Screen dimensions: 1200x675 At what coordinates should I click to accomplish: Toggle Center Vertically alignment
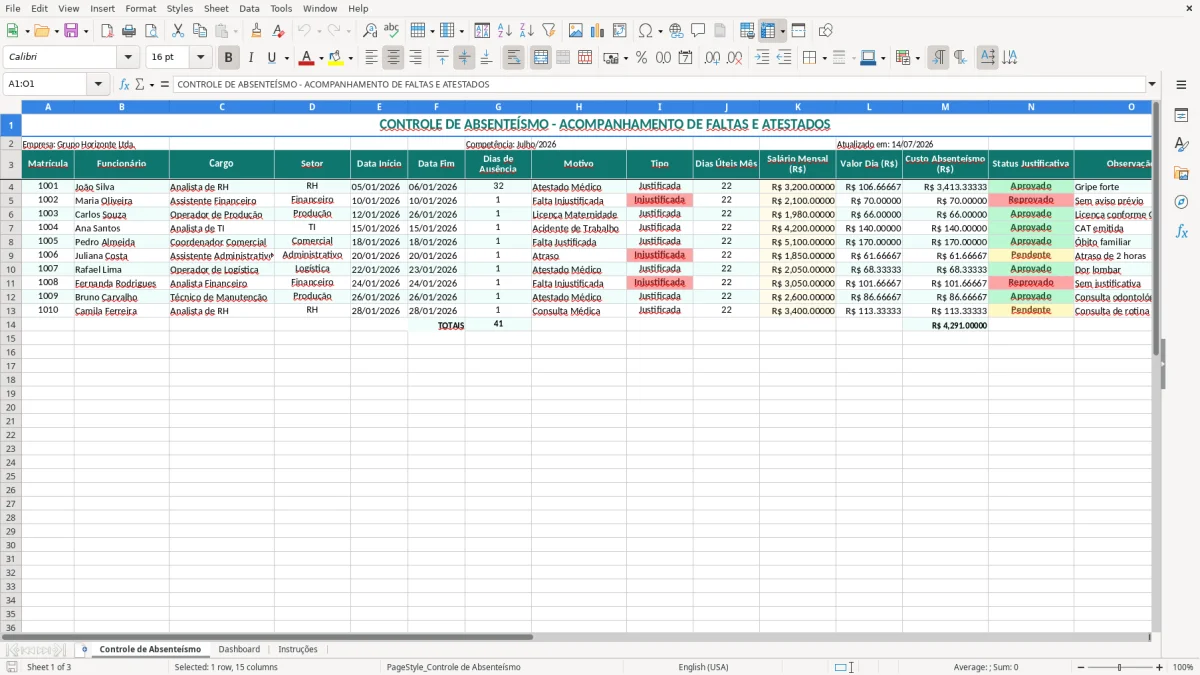coord(464,58)
